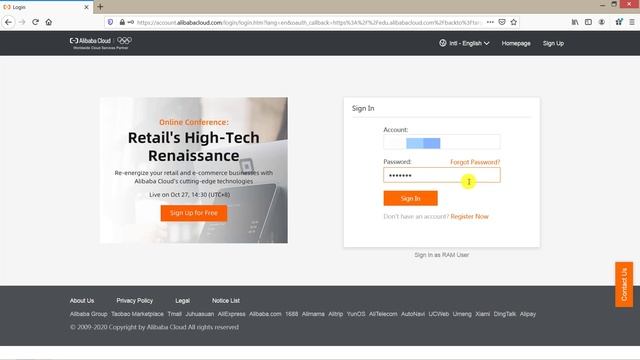Image resolution: width=640 pixels, height=360 pixels.
Task: Click the Sign In panel heading
Action: tap(363, 108)
